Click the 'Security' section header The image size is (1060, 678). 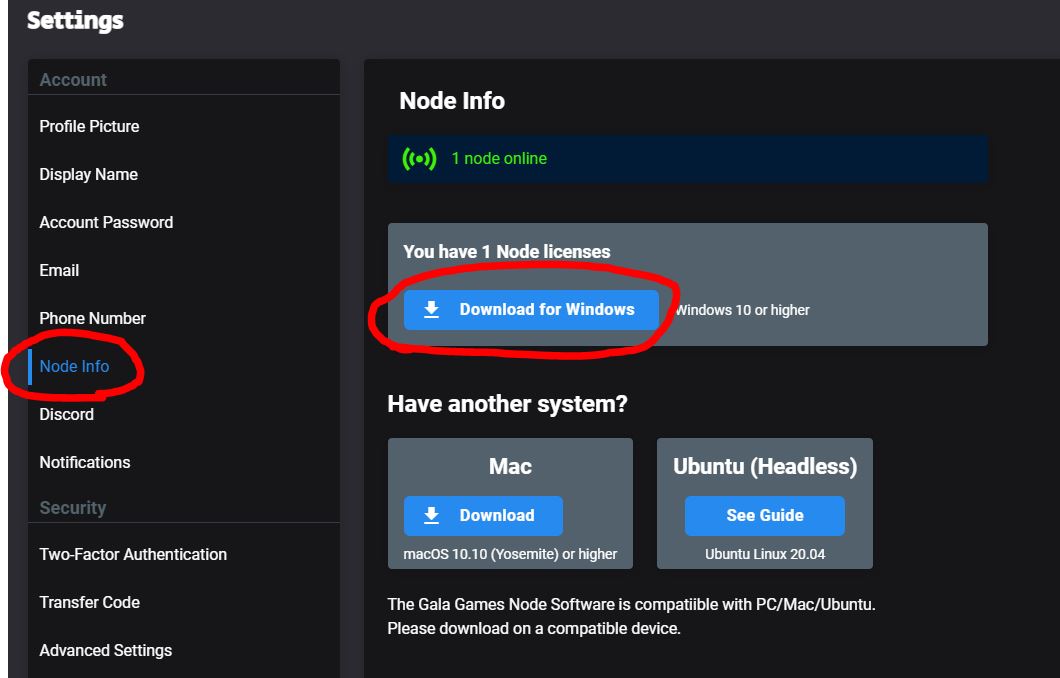coord(72,508)
